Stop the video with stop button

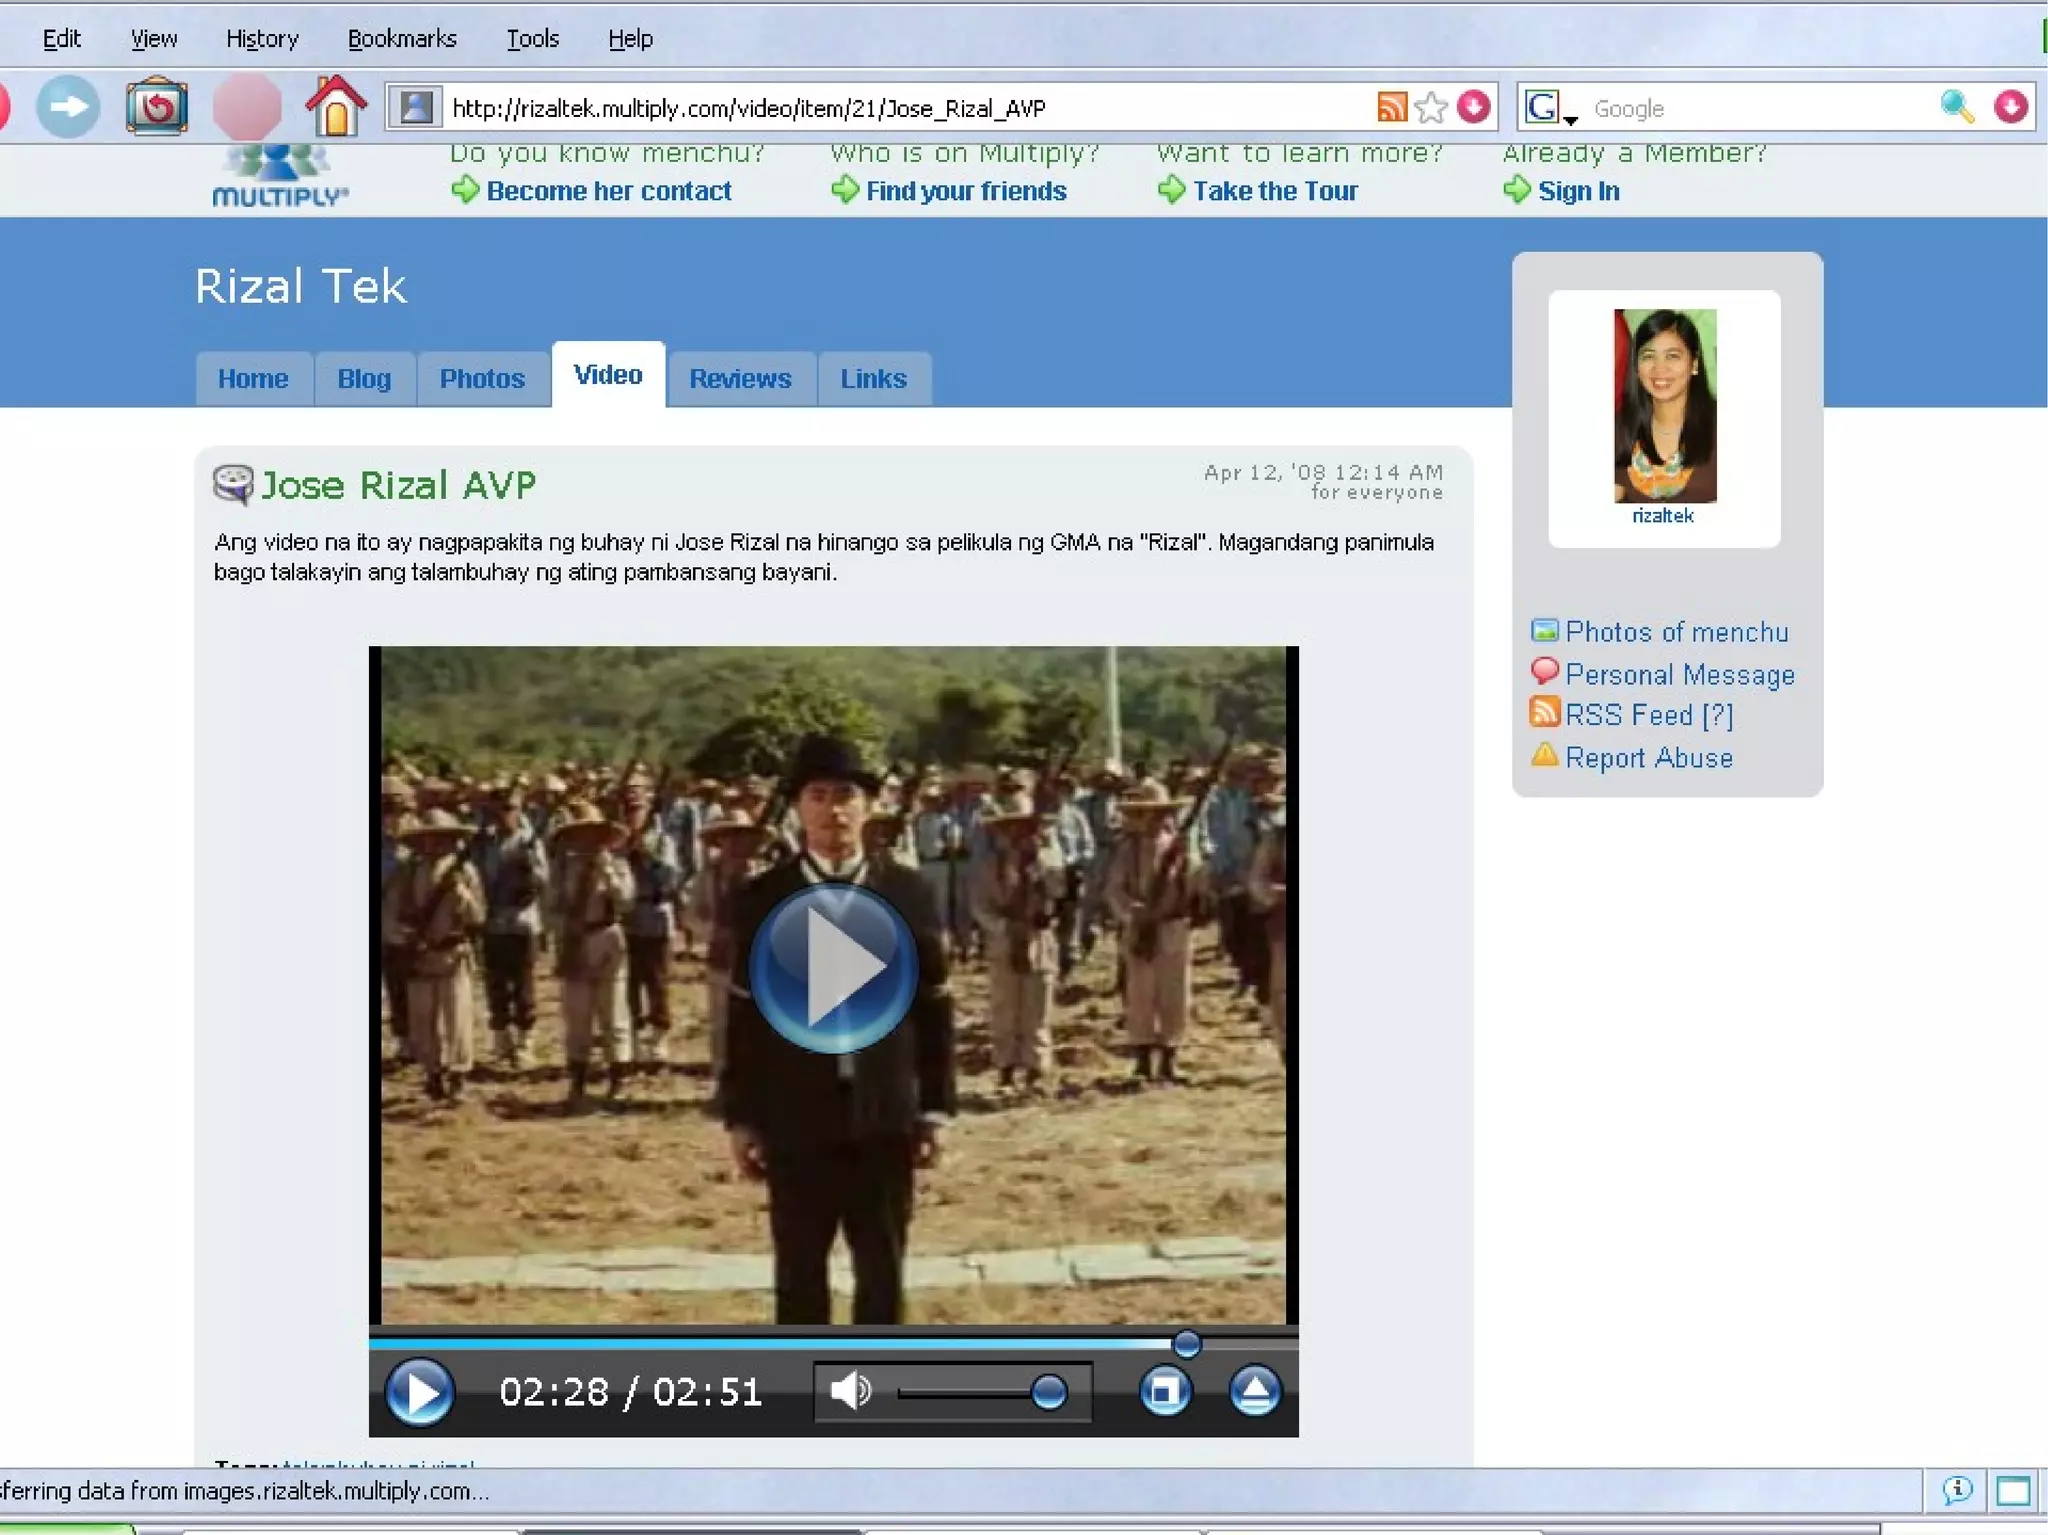(1164, 1391)
